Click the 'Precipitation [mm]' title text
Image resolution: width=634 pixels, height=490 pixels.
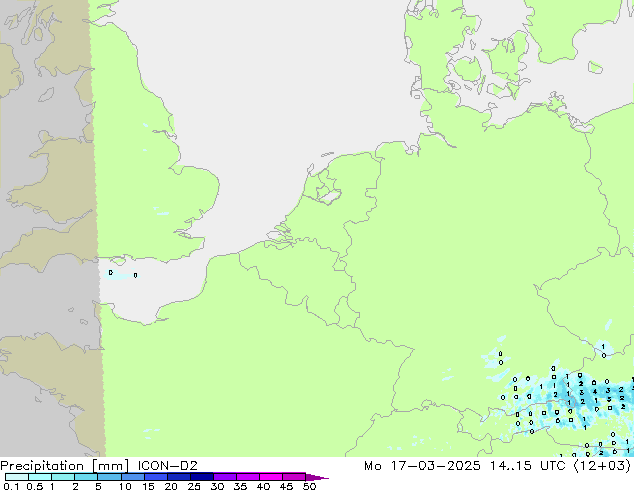click(x=65, y=466)
